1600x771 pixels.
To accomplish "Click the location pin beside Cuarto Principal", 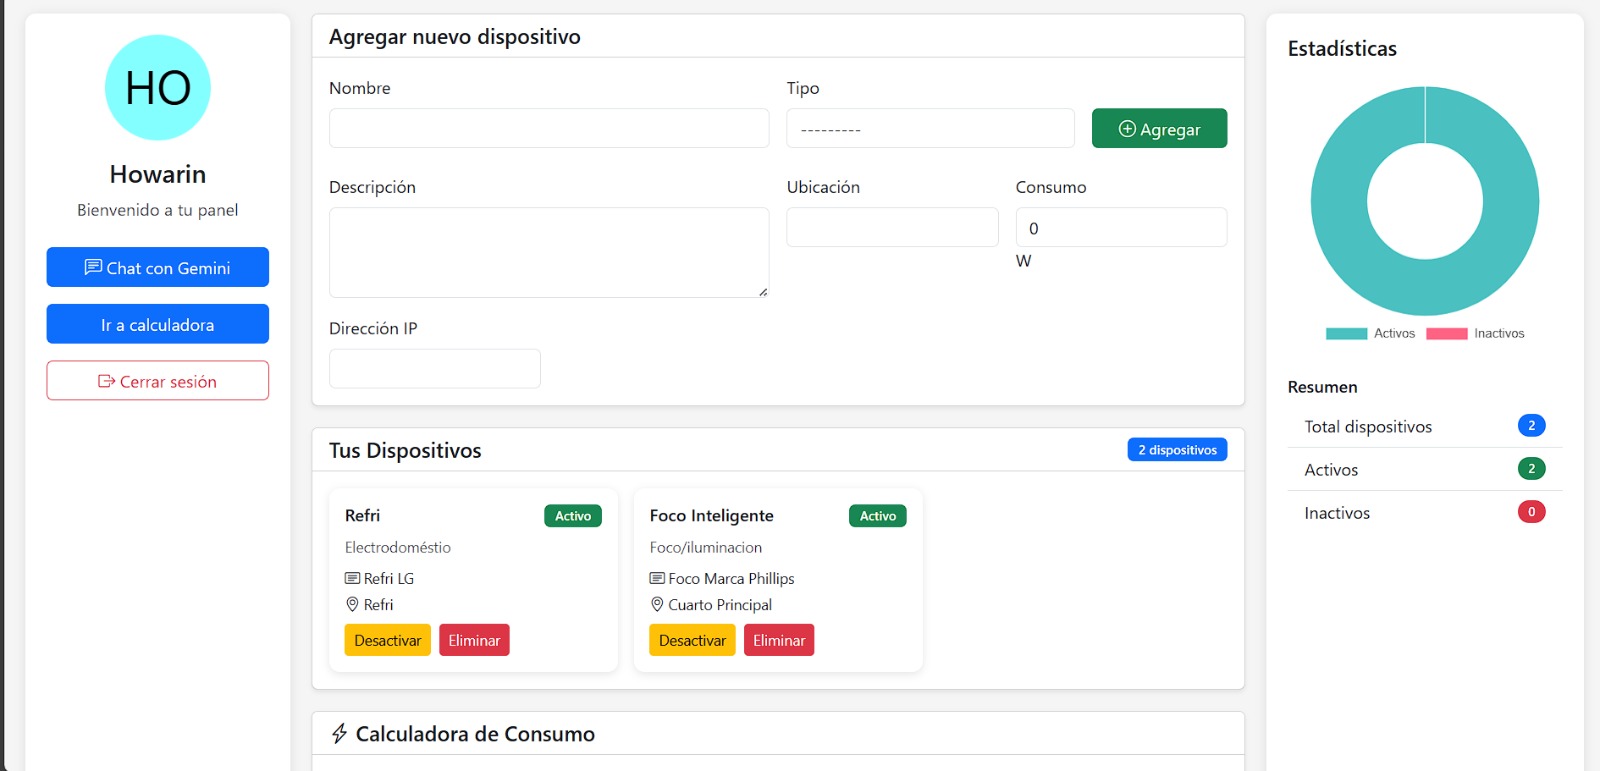I will (657, 604).
